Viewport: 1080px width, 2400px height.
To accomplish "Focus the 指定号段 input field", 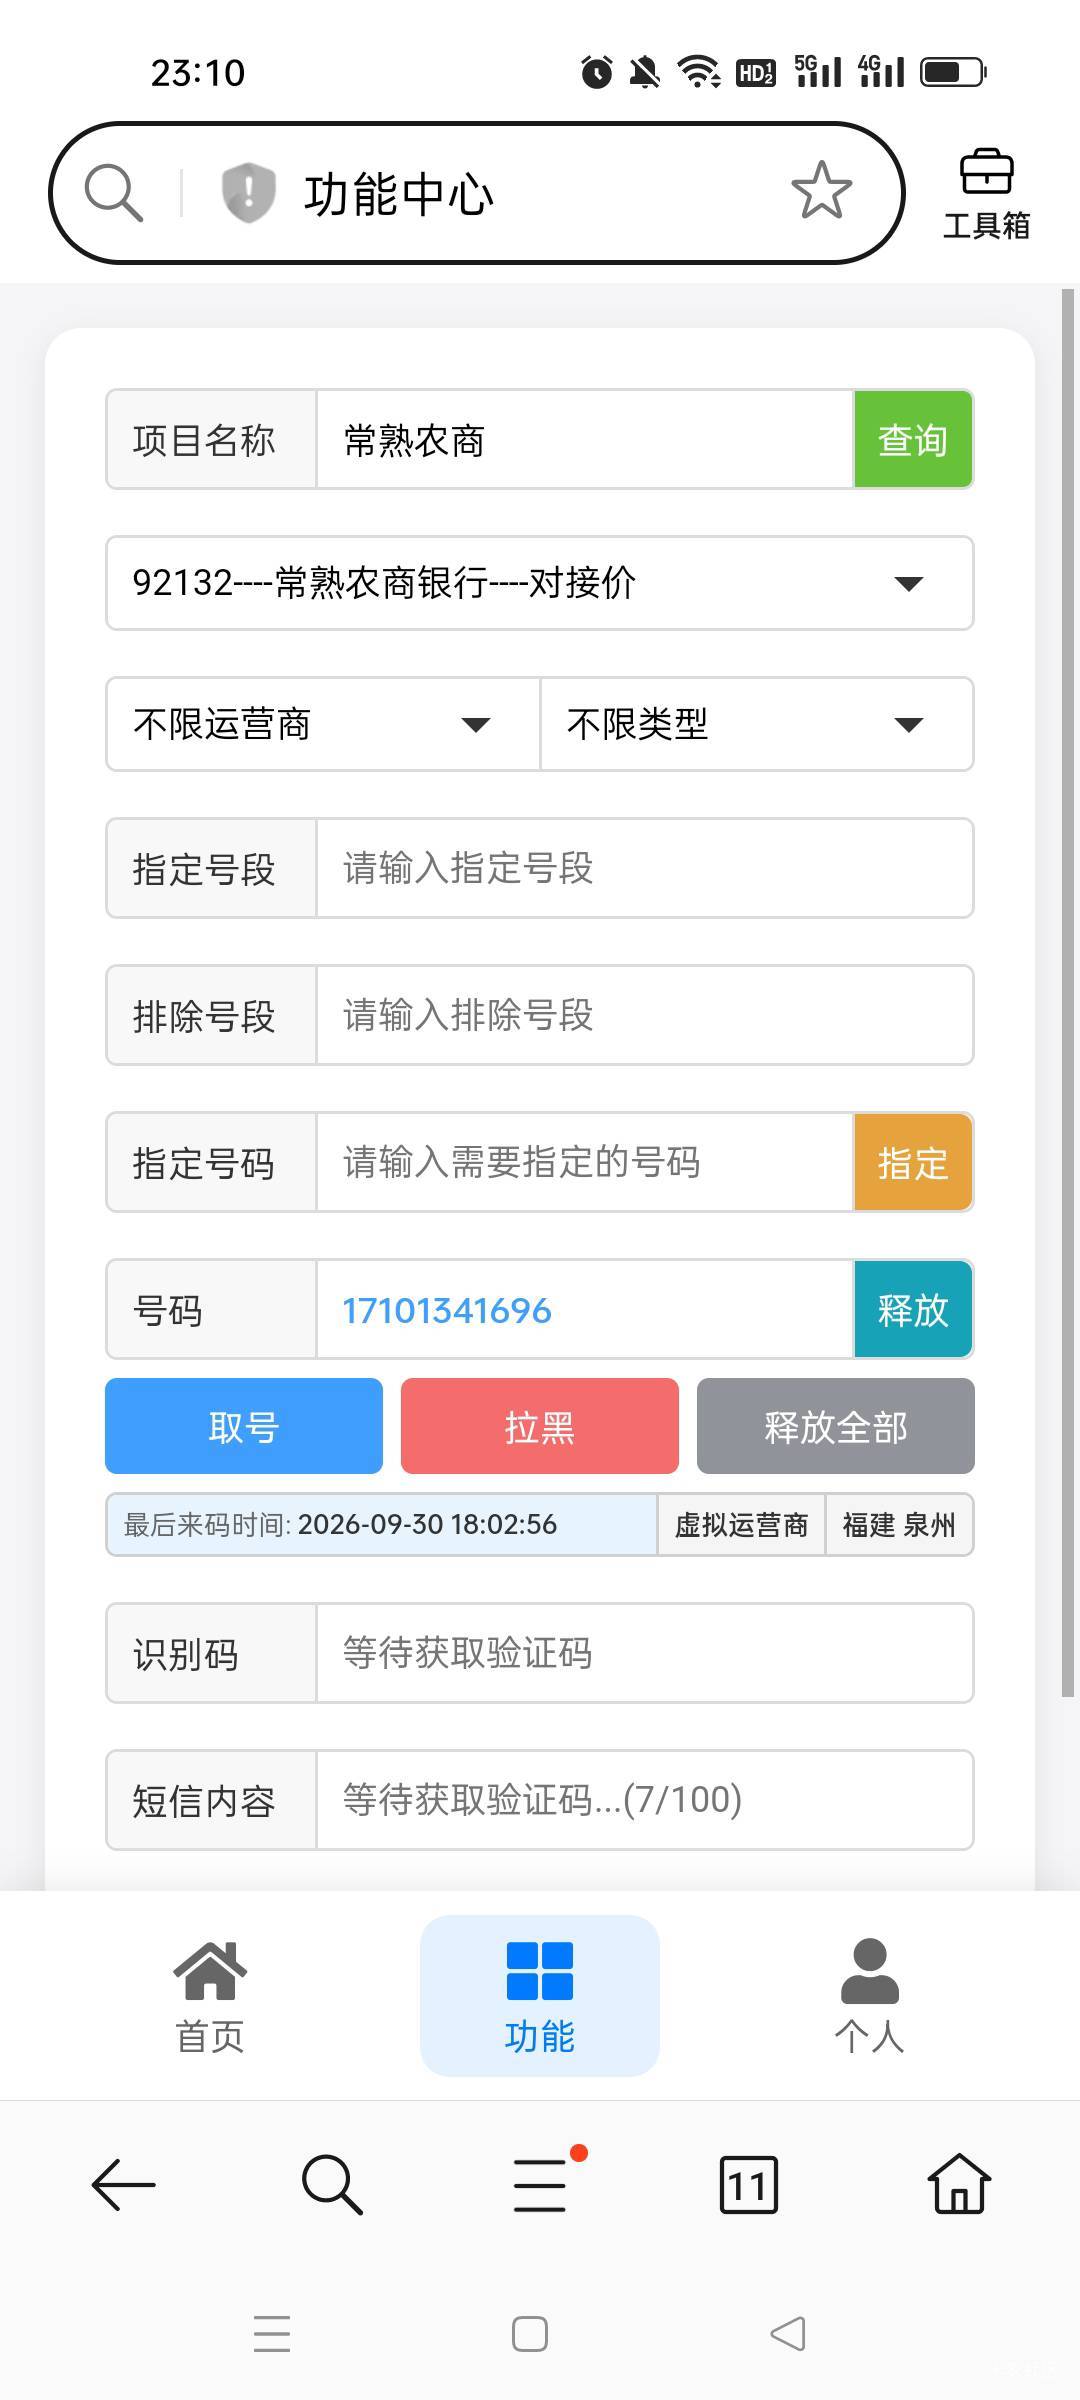I will (x=645, y=868).
